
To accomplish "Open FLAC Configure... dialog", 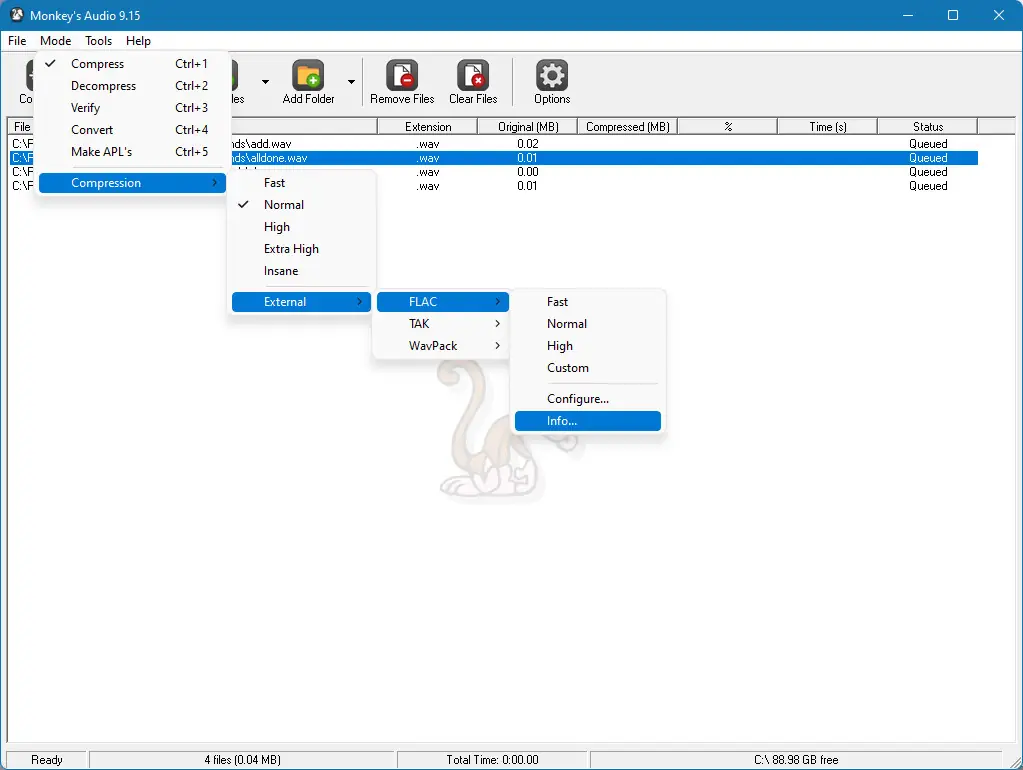I will [x=588, y=399].
